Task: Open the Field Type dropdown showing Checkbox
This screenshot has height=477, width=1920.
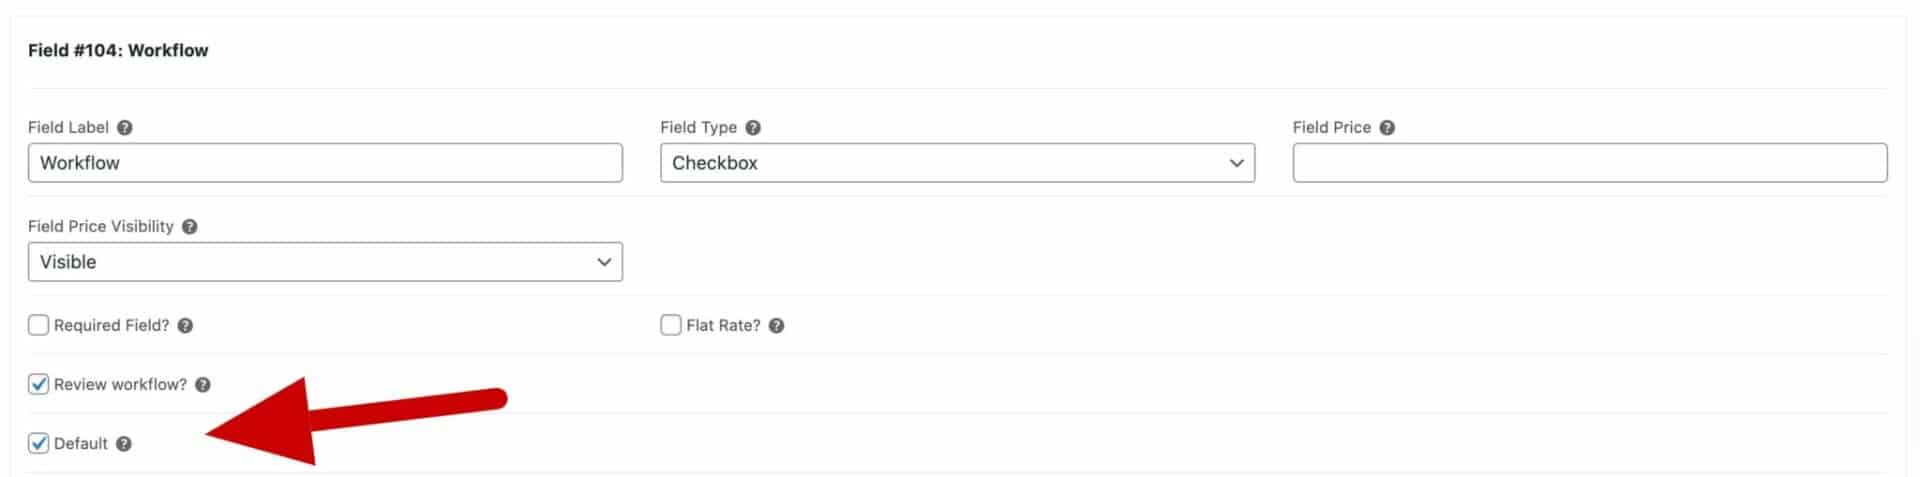Action: point(957,163)
